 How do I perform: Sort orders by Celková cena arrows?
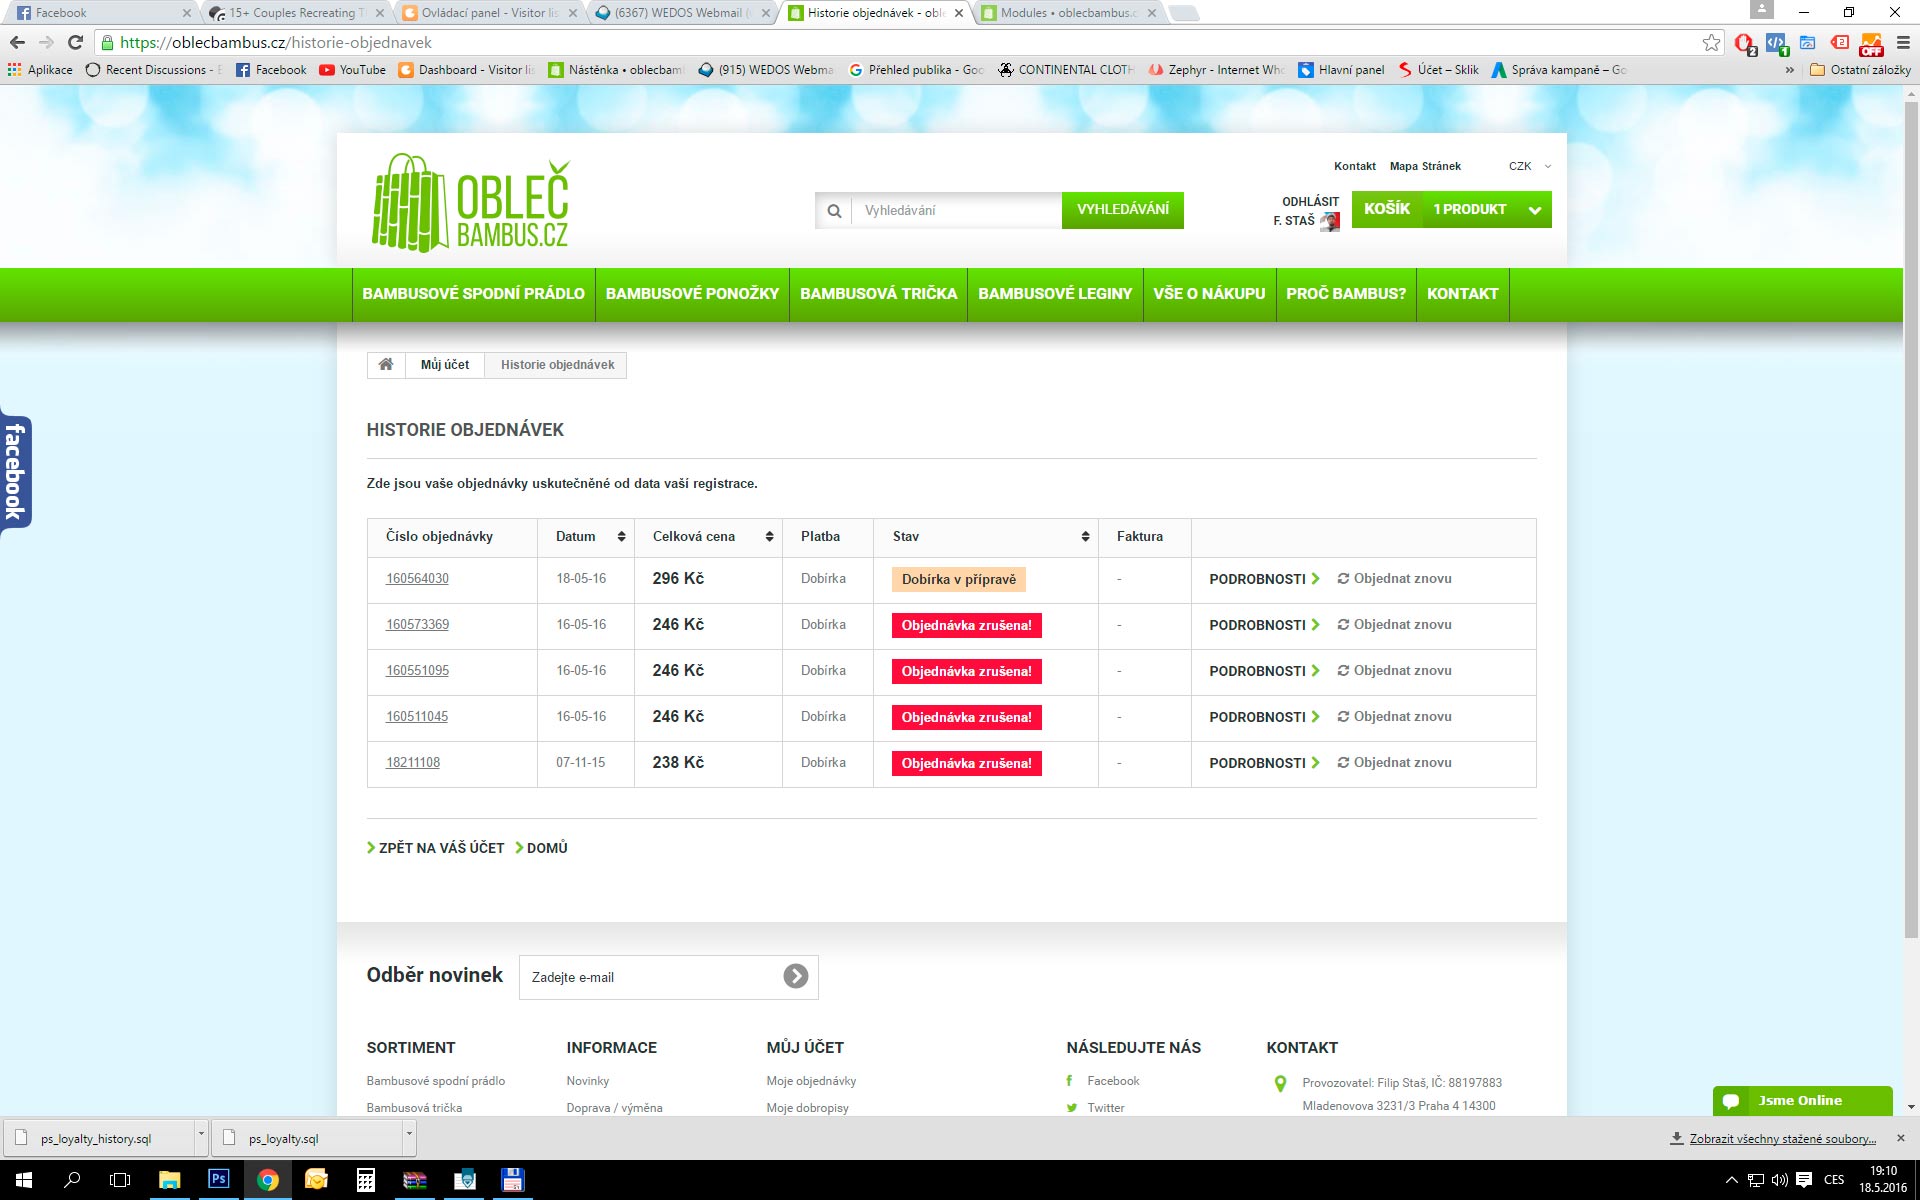(x=769, y=537)
